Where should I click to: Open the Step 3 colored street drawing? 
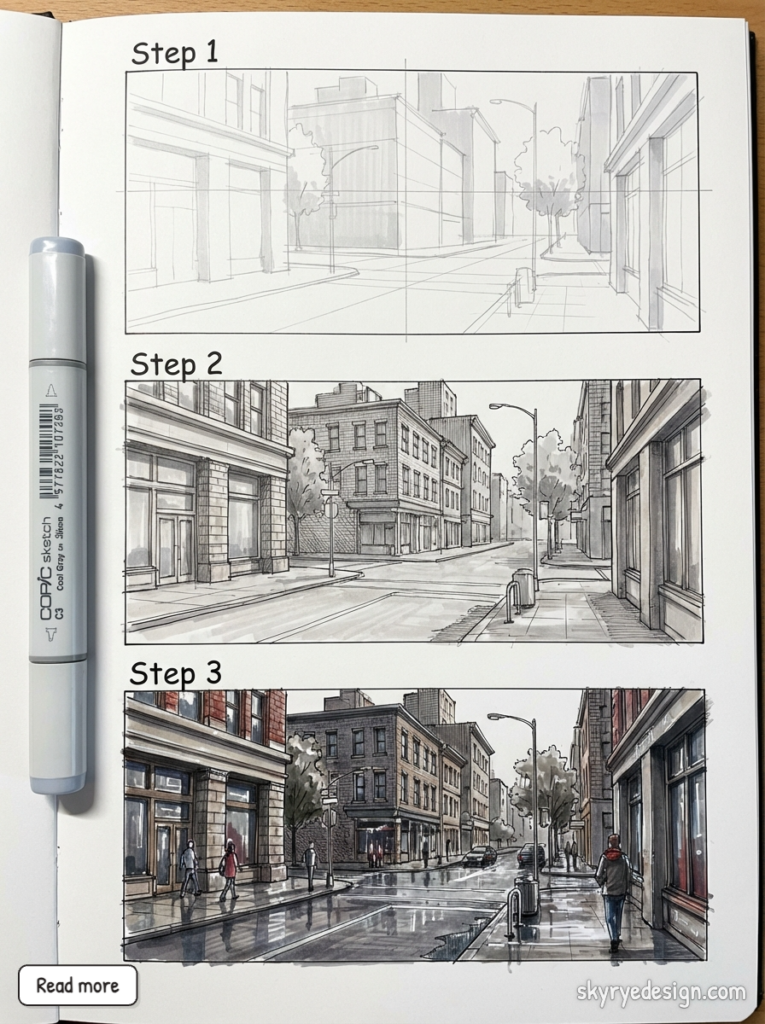[x=415, y=825]
